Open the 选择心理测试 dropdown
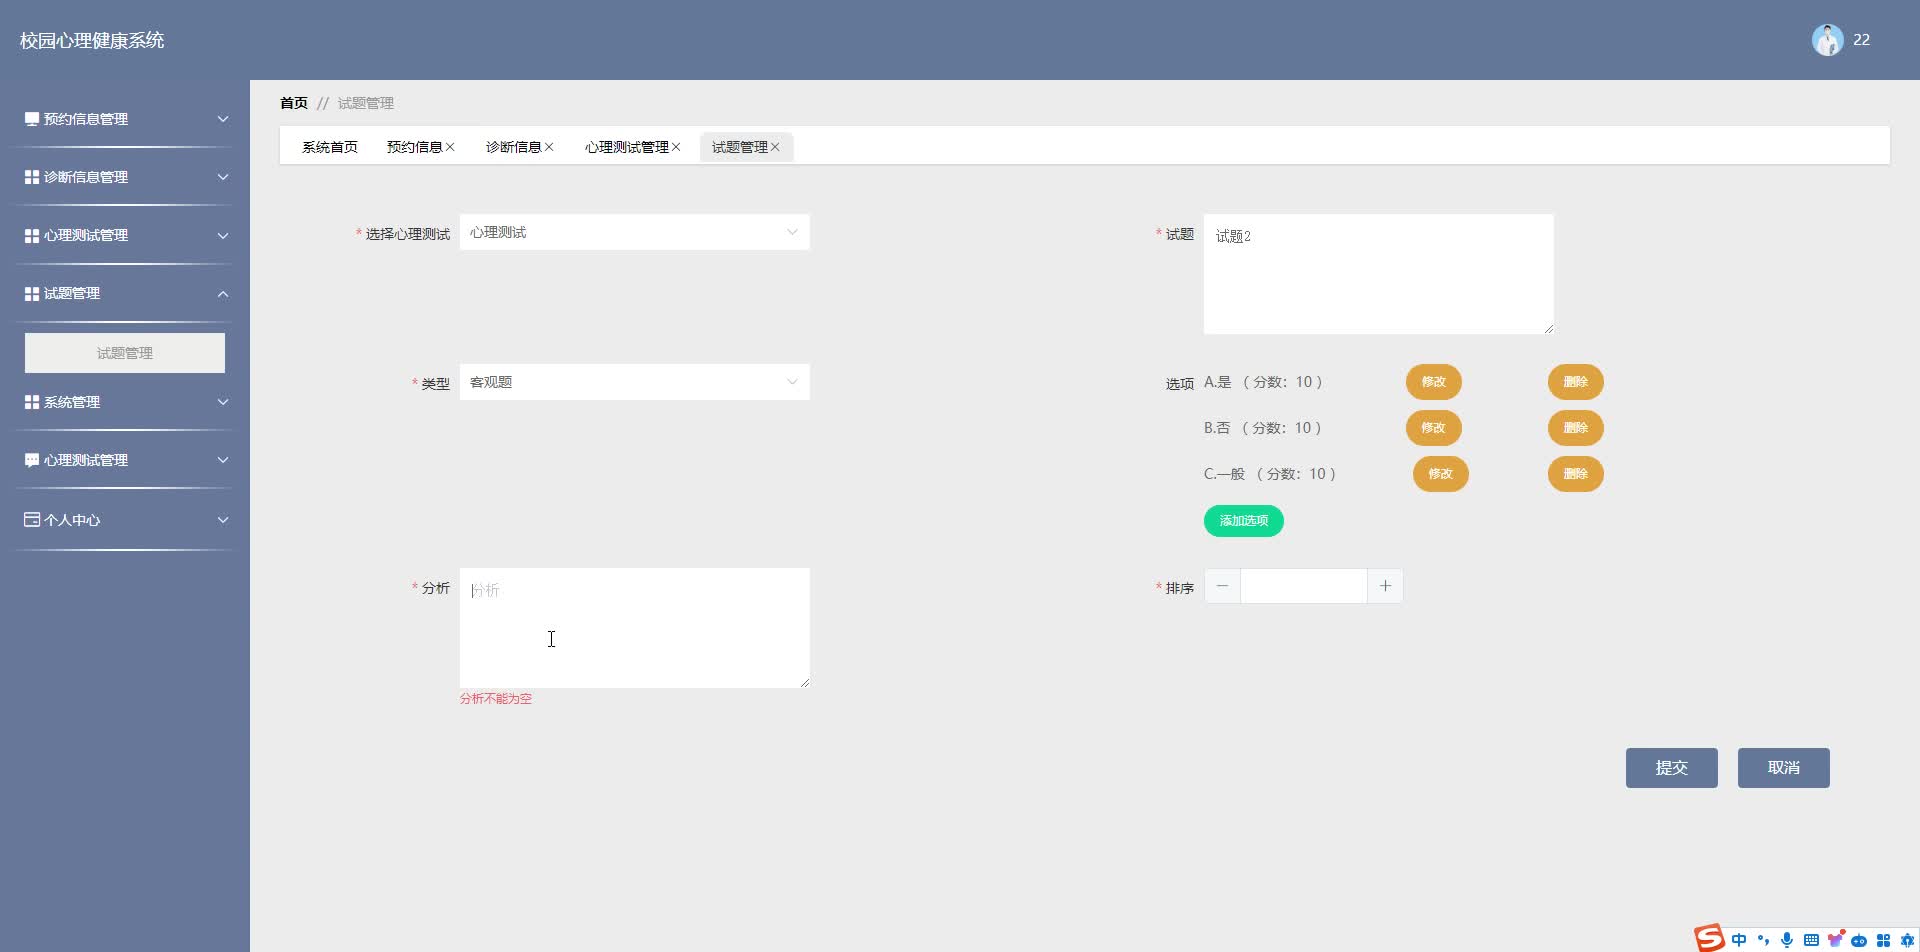This screenshot has height=952, width=1920. pyautogui.click(x=634, y=232)
